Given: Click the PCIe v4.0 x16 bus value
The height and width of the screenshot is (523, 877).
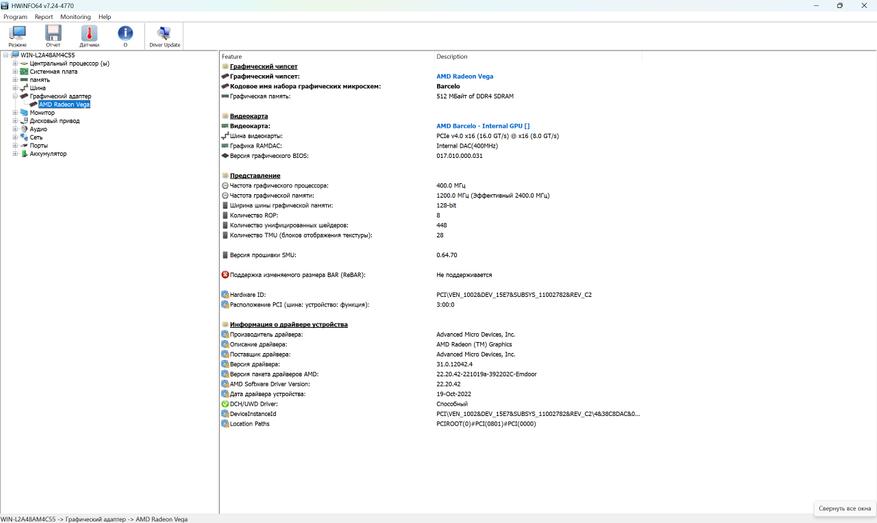Looking at the screenshot, I should coord(498,136).
